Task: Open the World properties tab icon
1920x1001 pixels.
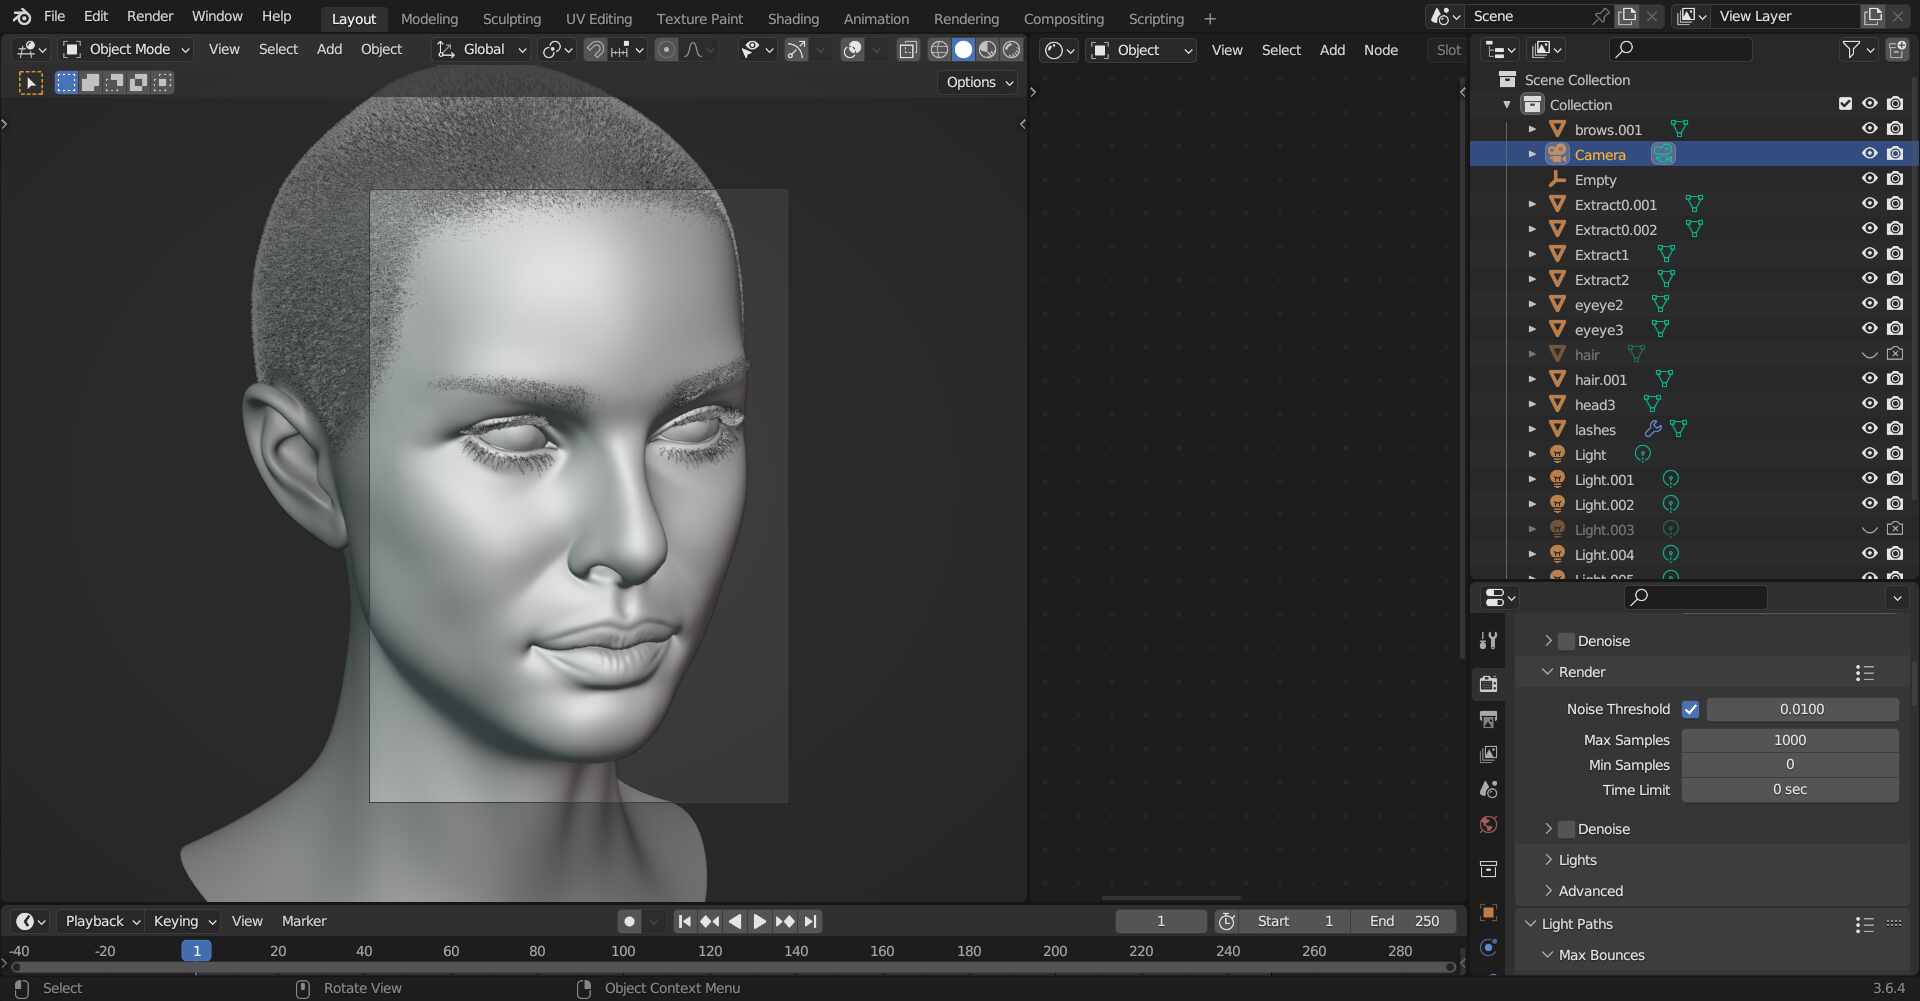Action: (x=1488, y=825)
